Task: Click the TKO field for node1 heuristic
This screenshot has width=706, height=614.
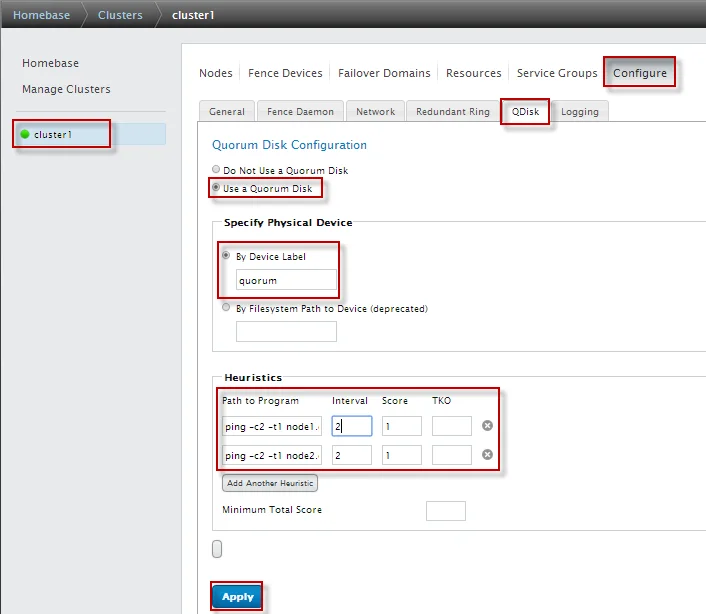Action: (451, 426)
